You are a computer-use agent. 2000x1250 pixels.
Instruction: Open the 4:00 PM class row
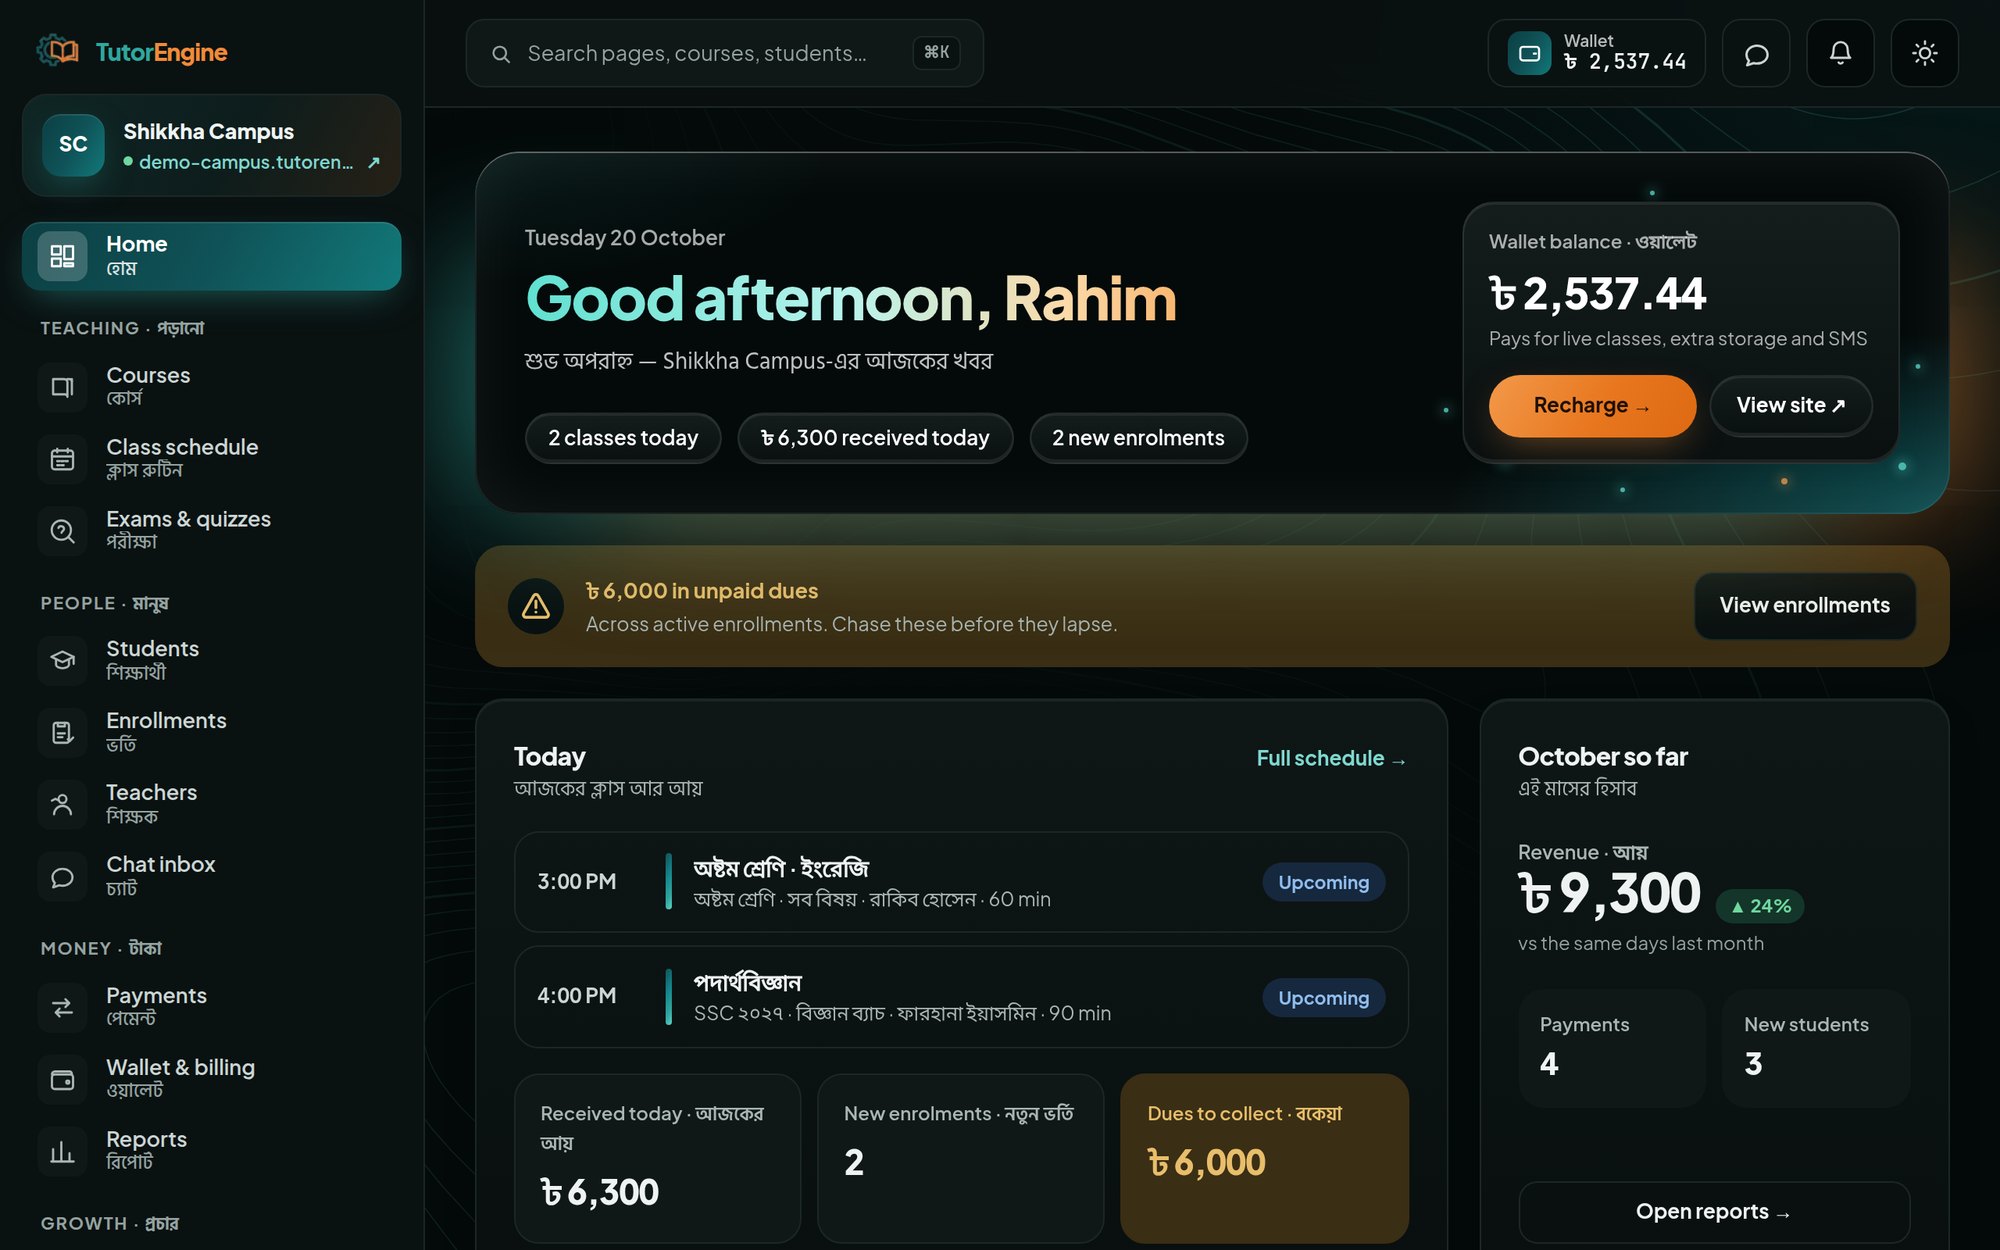(961, 997)
